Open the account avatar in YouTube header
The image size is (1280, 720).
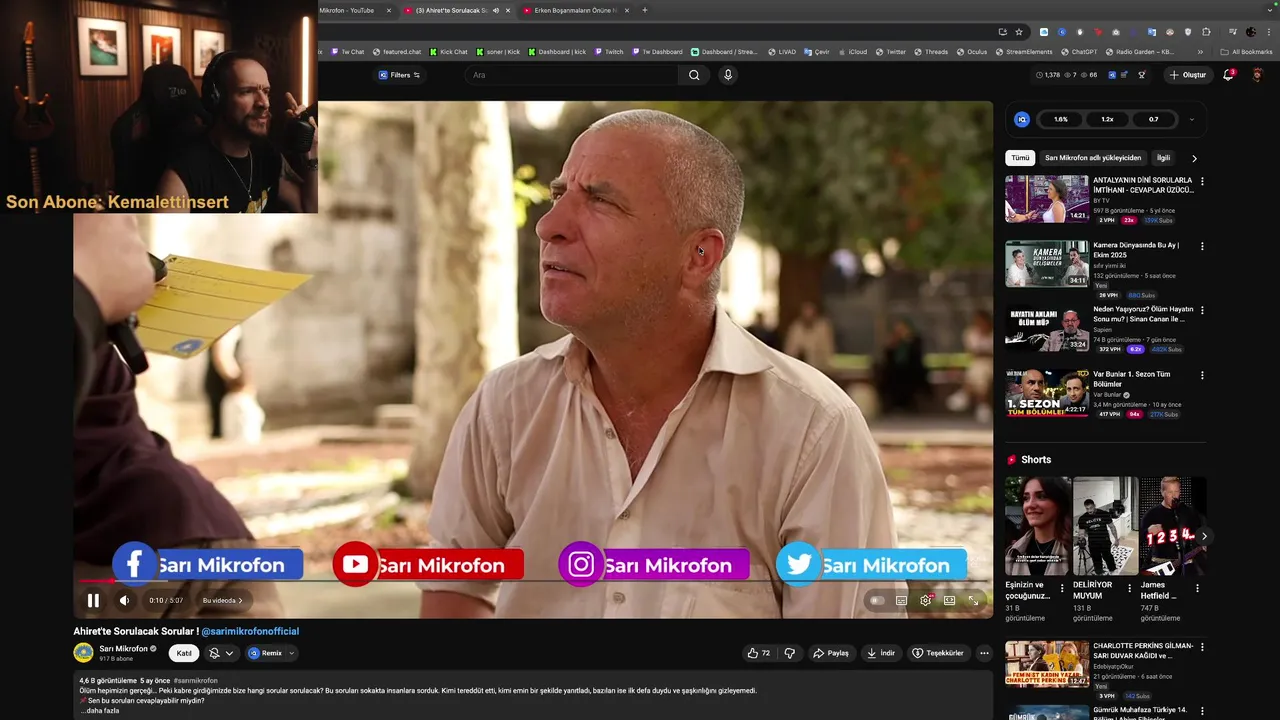pos(1257,75)
